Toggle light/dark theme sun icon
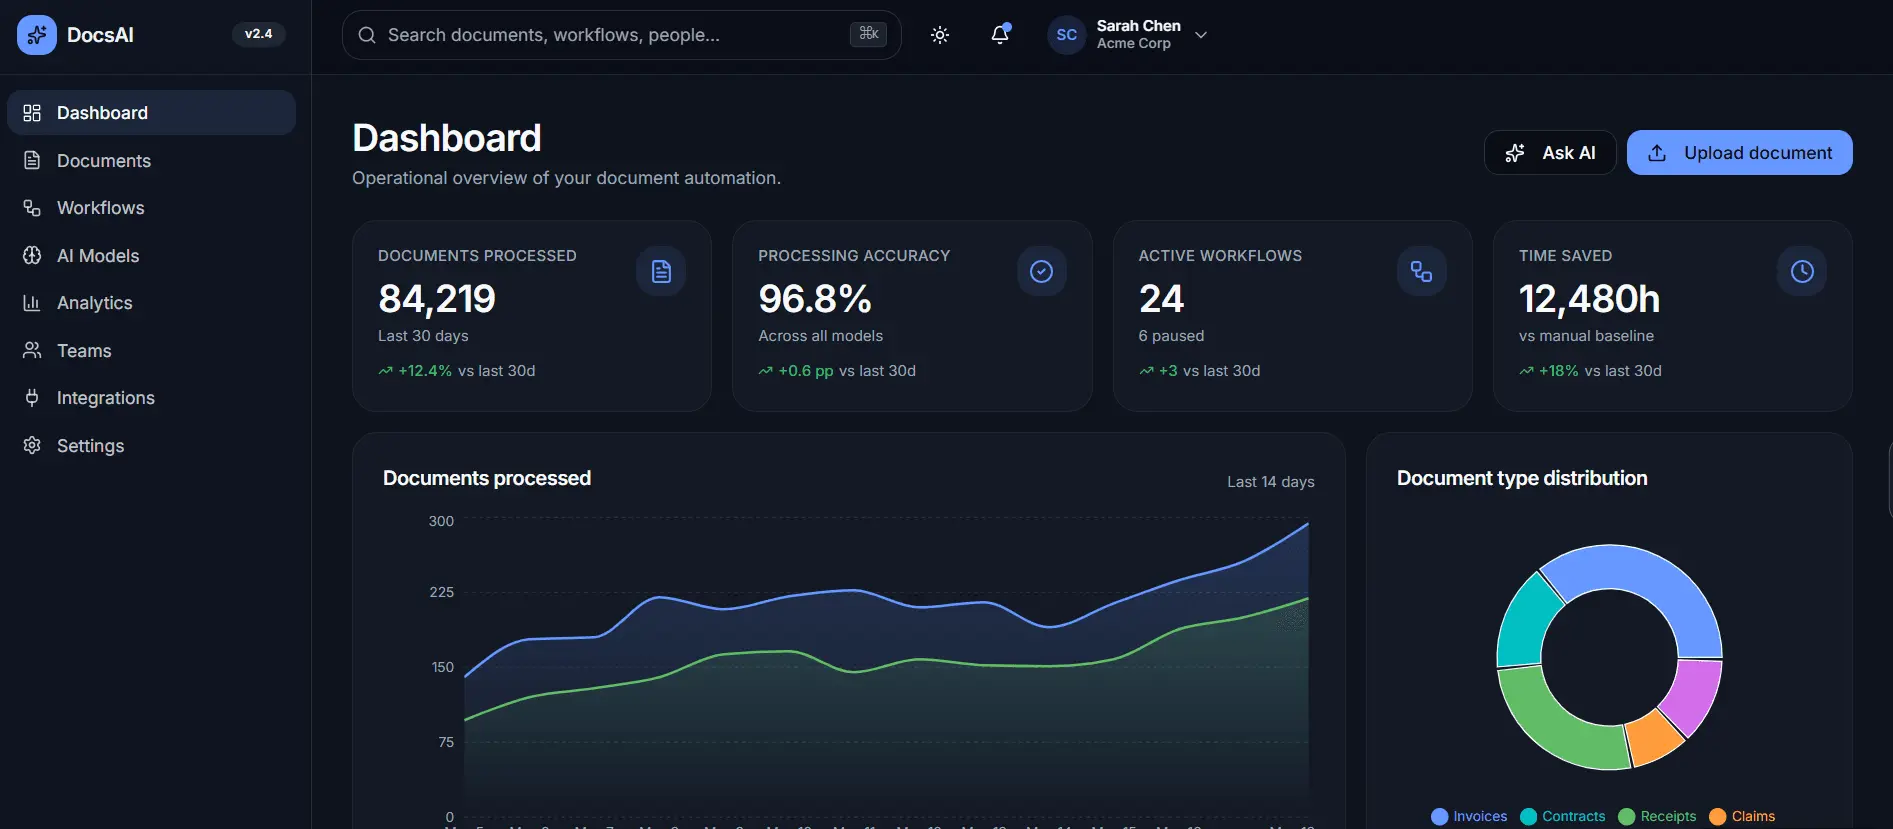 coord(940,35)
